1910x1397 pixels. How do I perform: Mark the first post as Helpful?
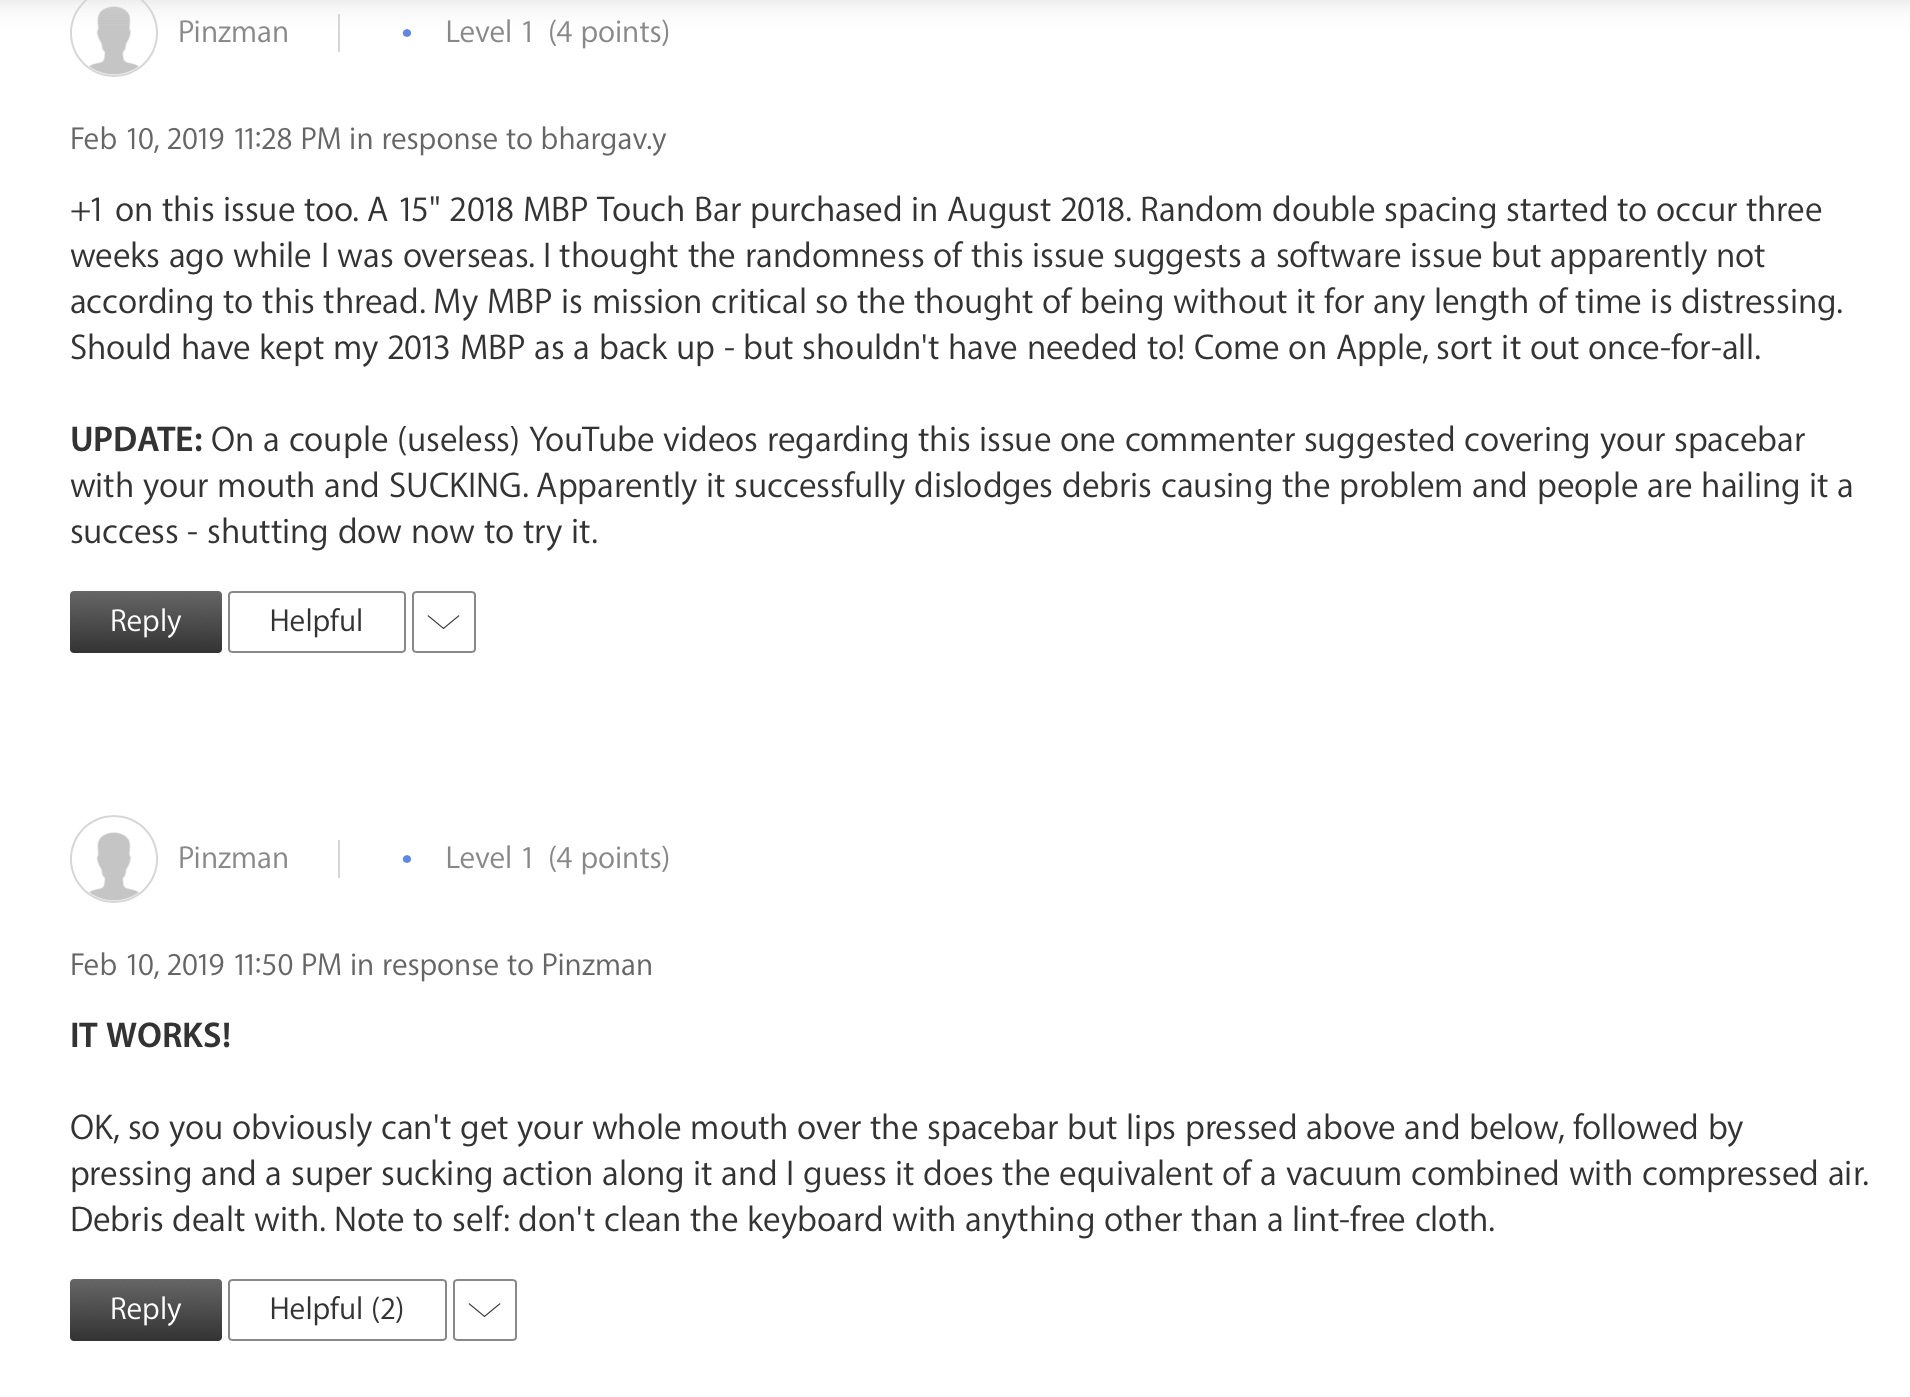(x=317, y=622)
